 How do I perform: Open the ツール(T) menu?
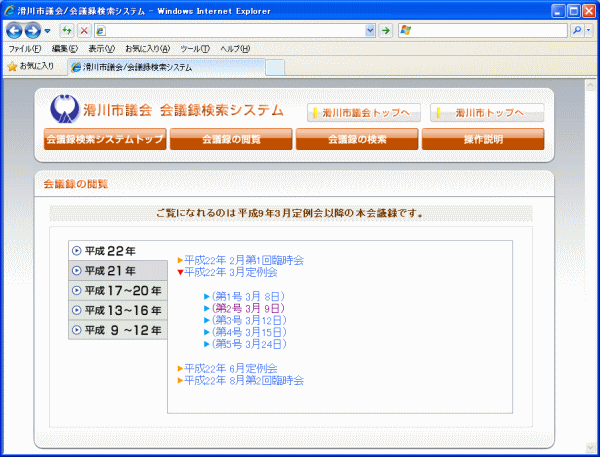pyautogui.click(x=195, y=49)
